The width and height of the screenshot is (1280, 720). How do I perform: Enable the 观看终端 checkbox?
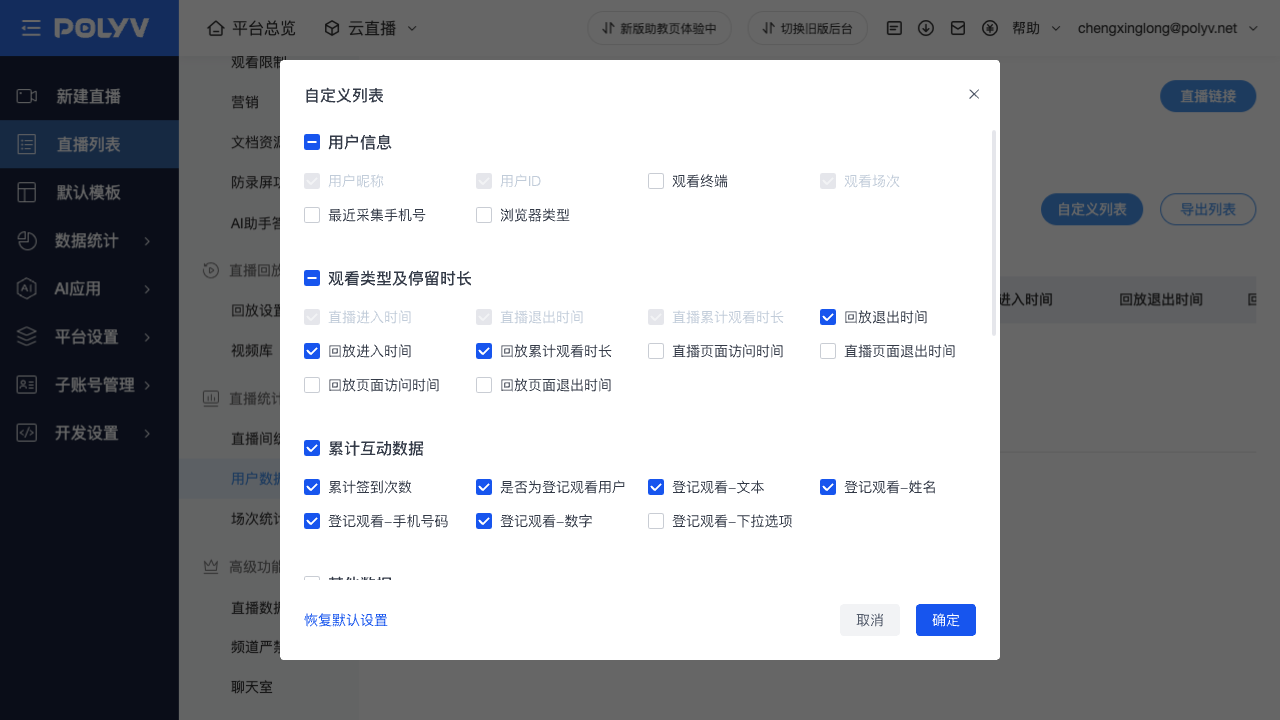tap(656, 181)
